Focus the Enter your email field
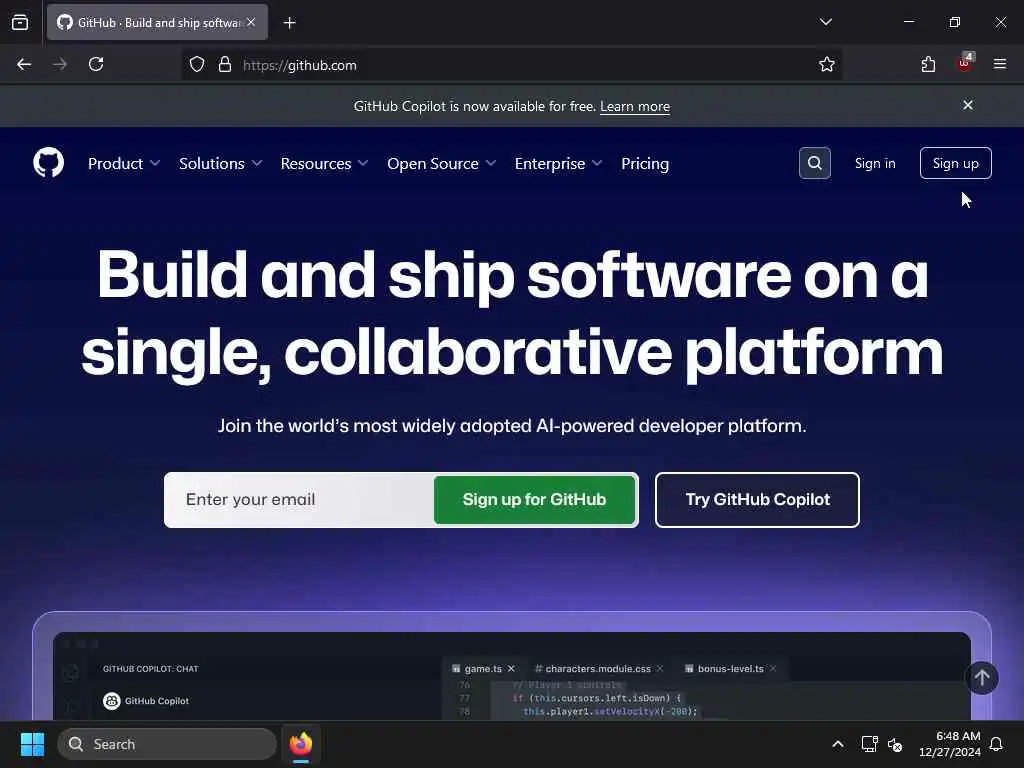This screenshot has height=768, width=1024. tap(299, 500)
